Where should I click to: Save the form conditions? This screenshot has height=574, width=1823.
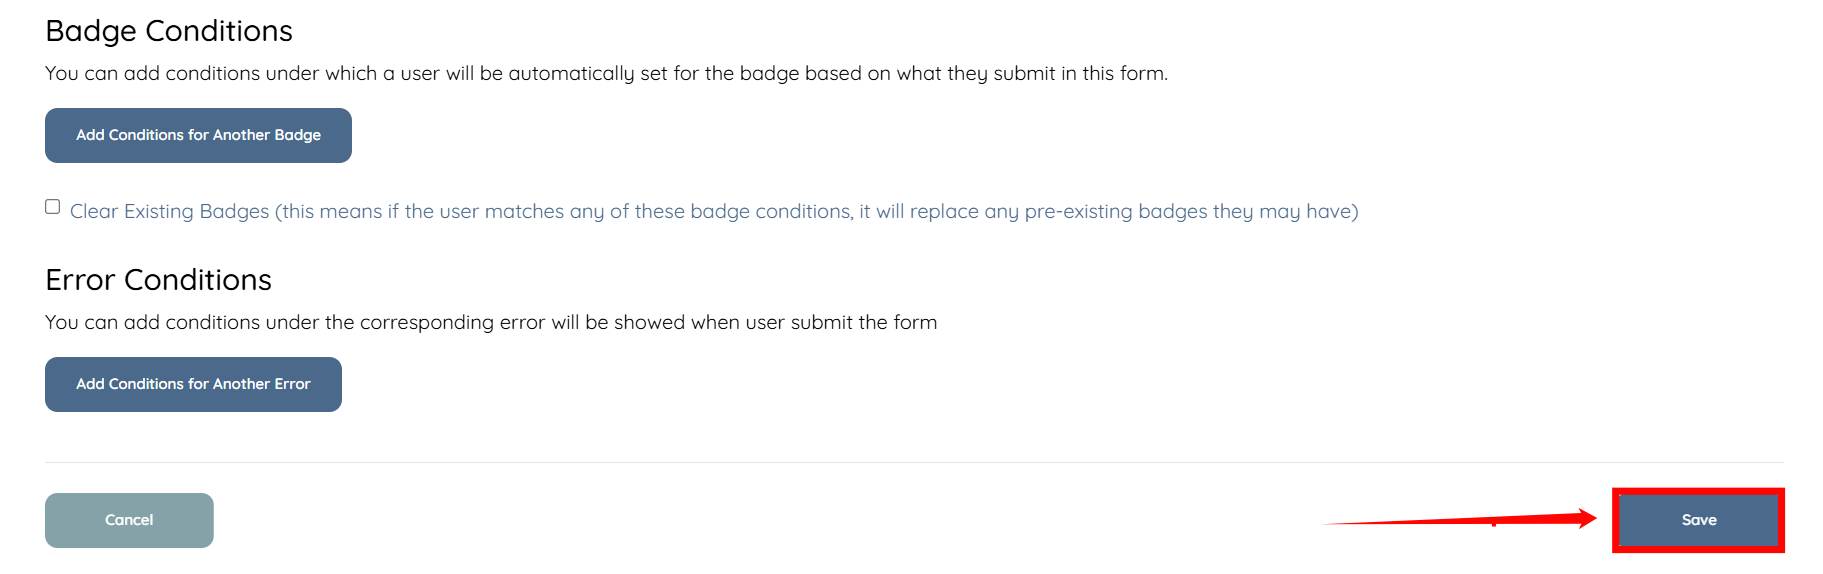click(x=1698, y=520)
